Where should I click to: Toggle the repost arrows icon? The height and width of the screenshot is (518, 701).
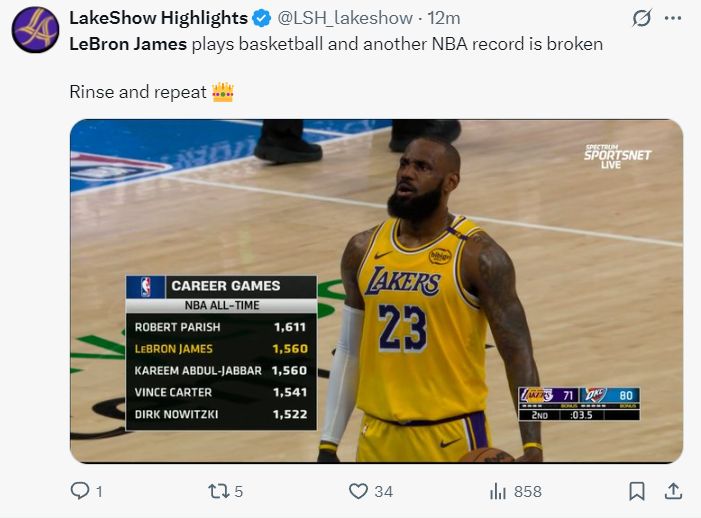coord(217,491)
